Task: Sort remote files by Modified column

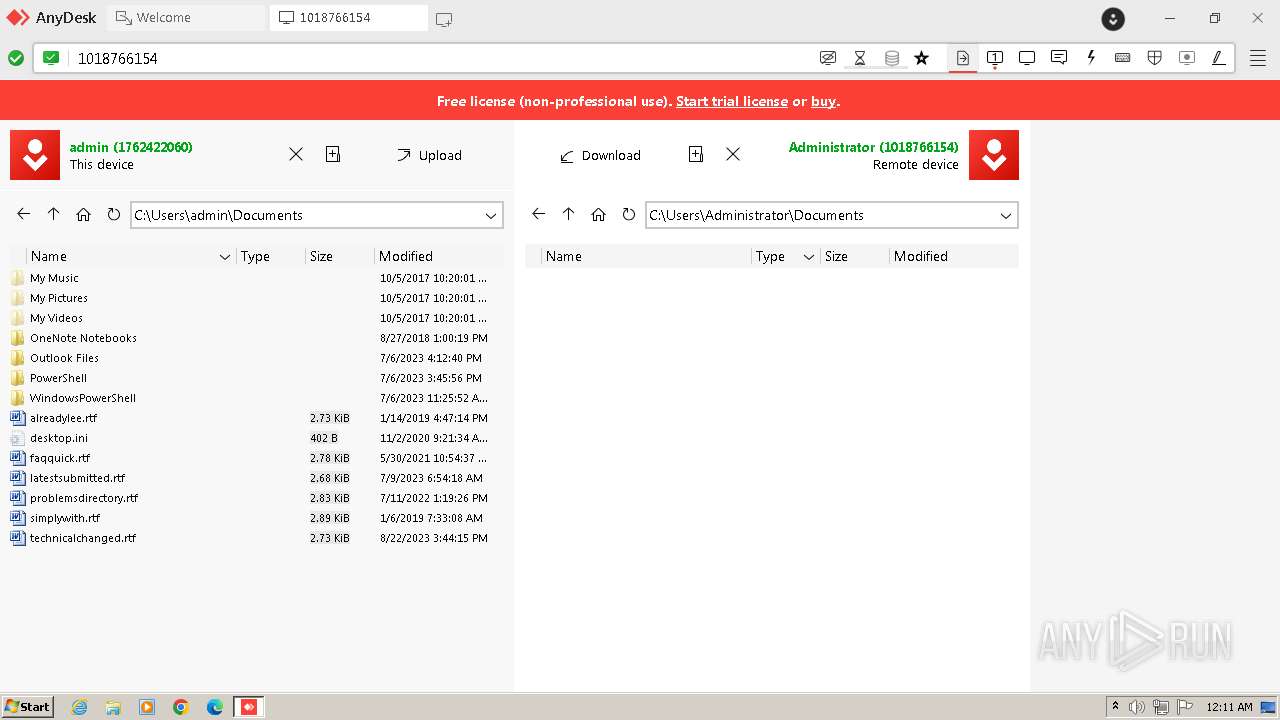Action: (x=921, y=256)
